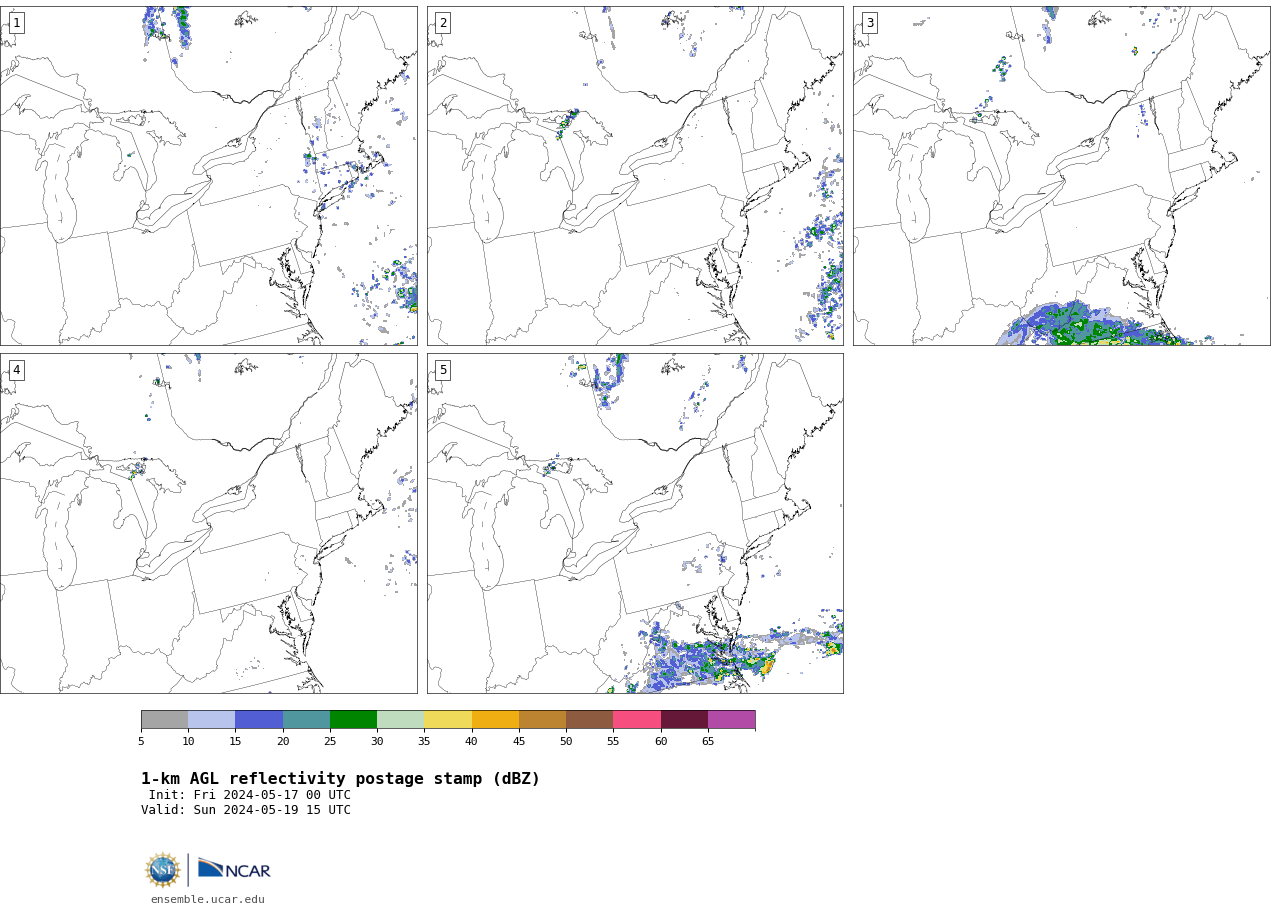Click the gray 5-10 dBZ color swatch
The image size is (1280, 910).
pos(164,720)
